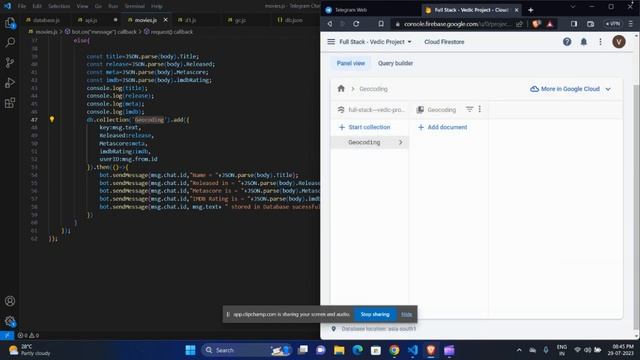Open the VS Code Explorer icon

click(x=10, y=23)
